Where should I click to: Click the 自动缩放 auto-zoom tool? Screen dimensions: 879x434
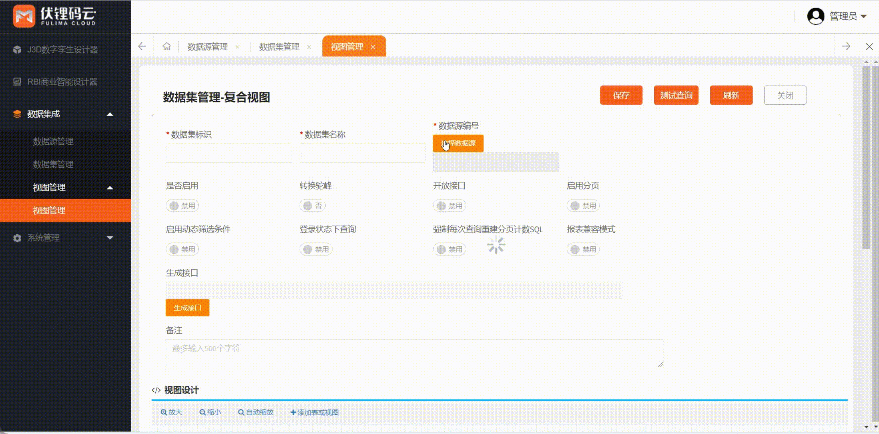click(x=256, y=412)
